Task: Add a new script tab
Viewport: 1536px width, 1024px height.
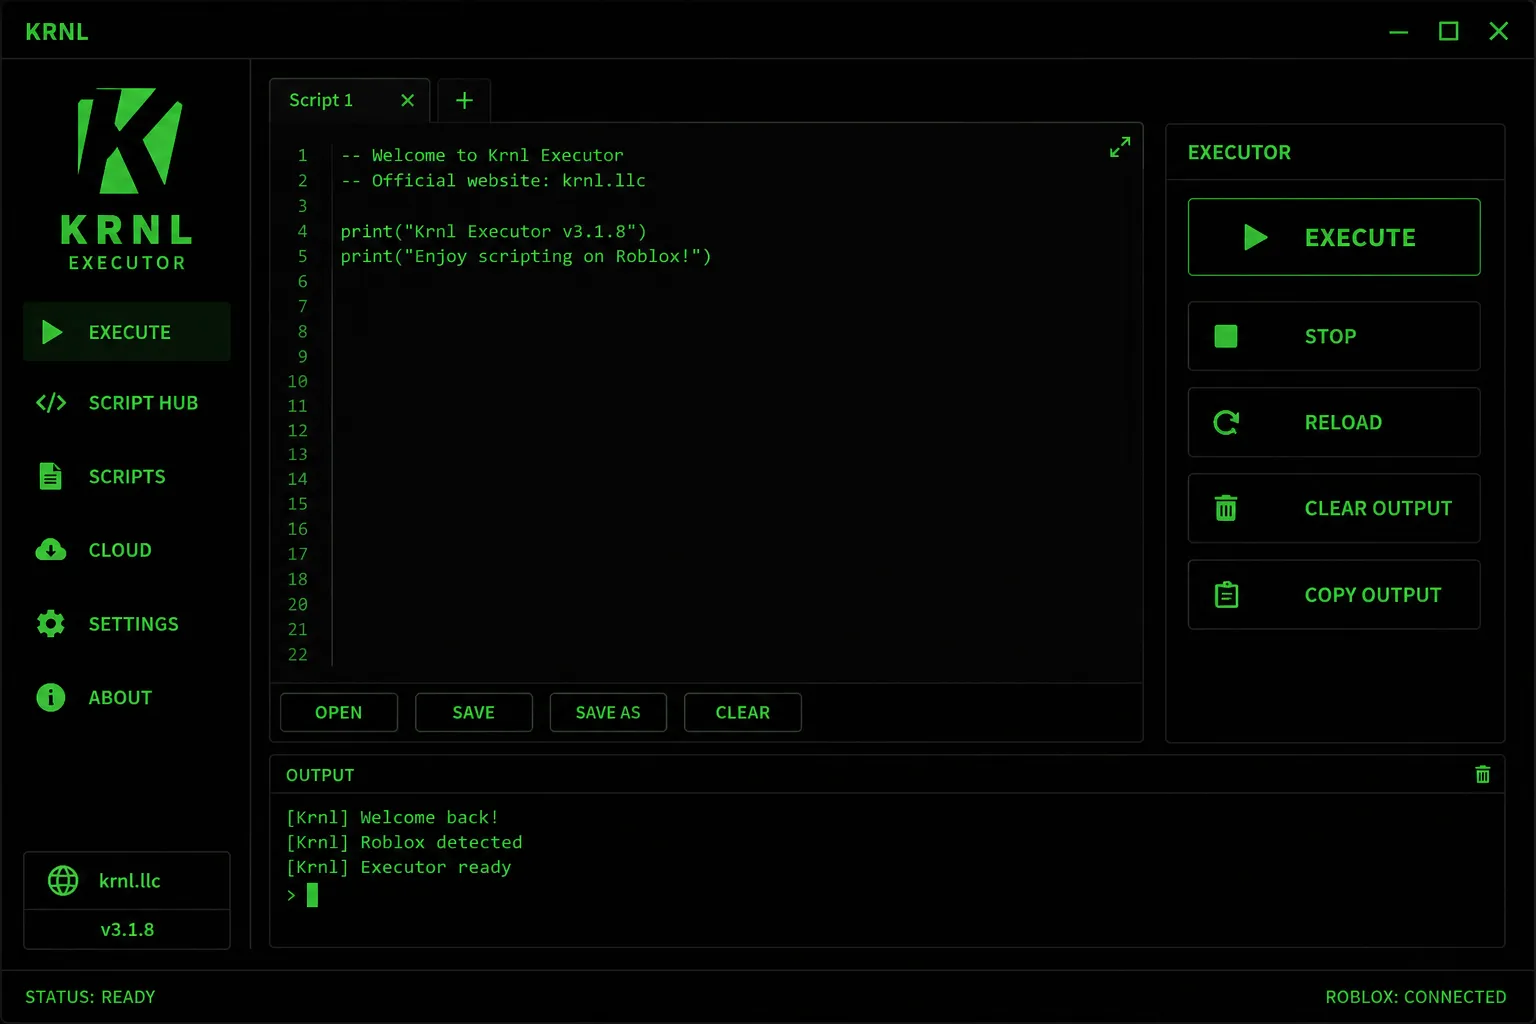Action: point(464,100)
